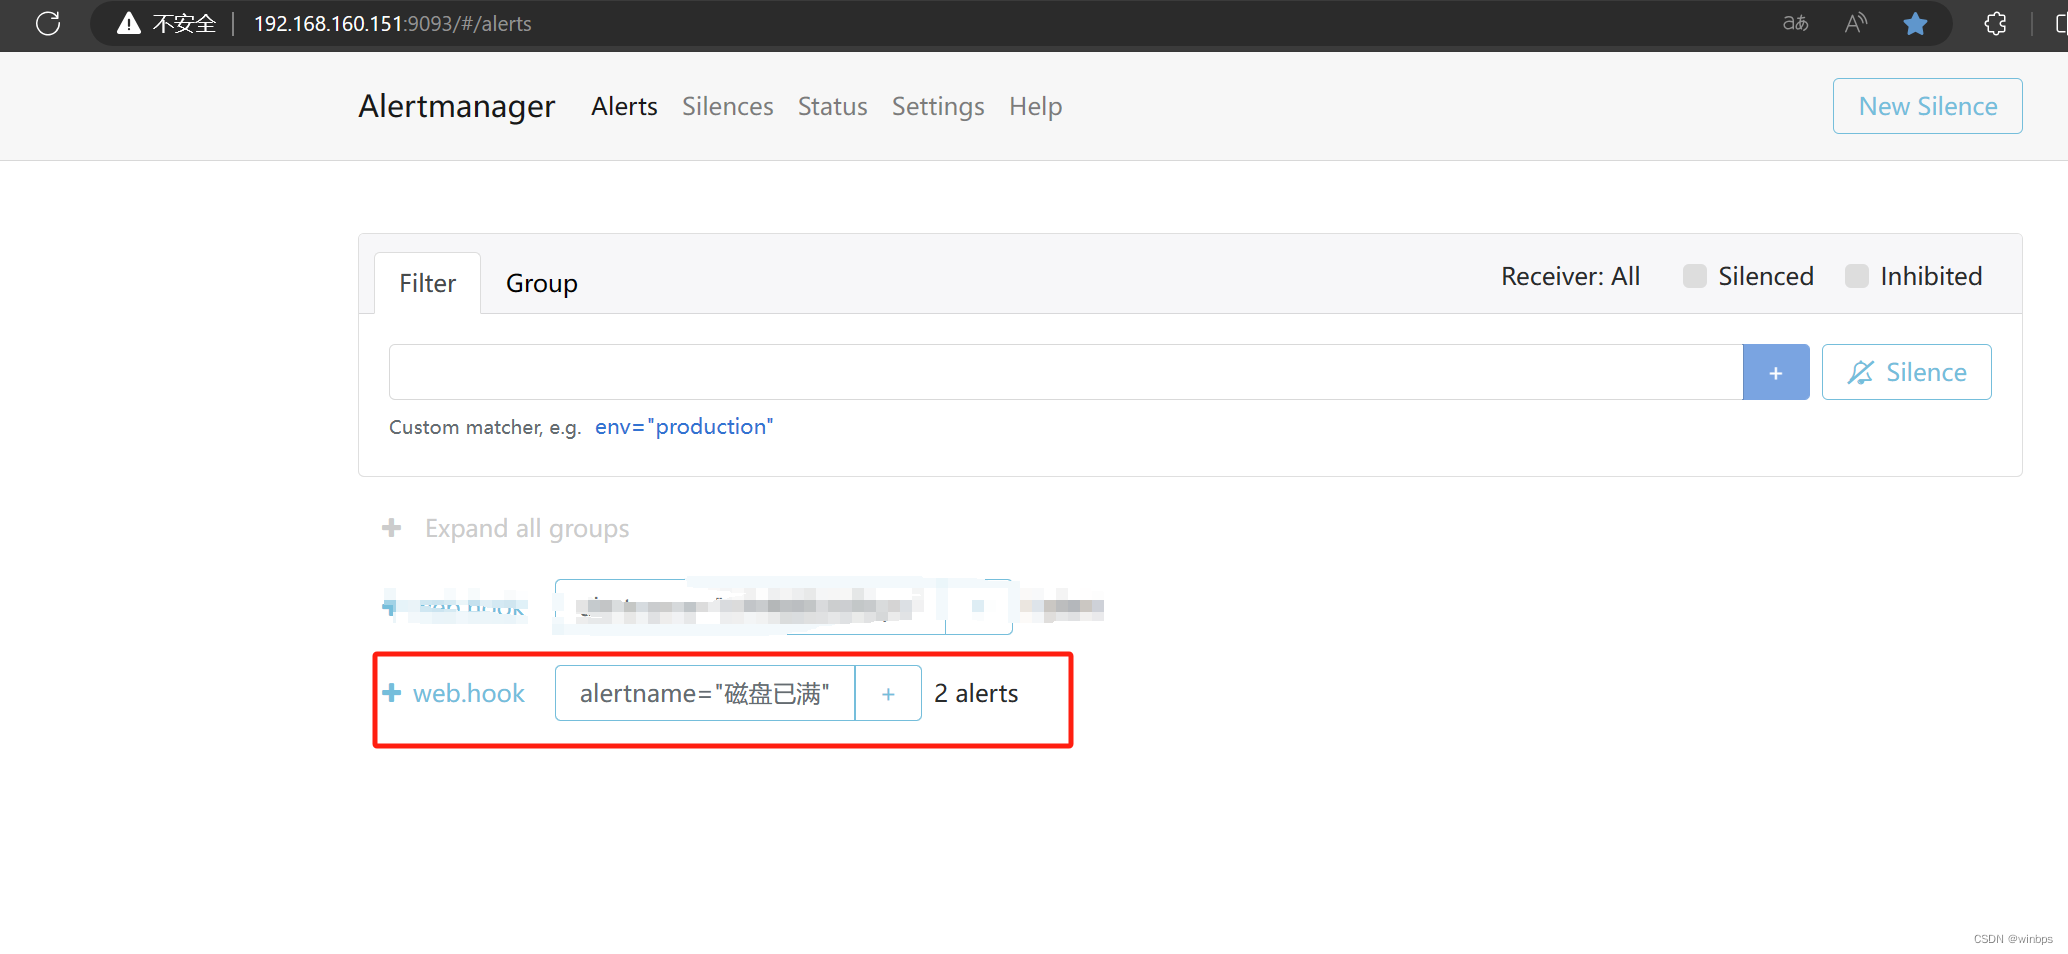
Task: Click the bookmark star icon in the address bar
Action: 1915,23
